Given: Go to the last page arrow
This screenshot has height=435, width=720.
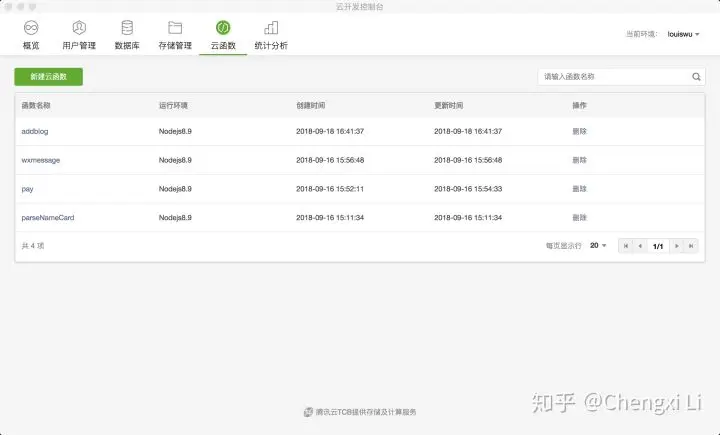Looking at the screenshot, I should (691, 246).
